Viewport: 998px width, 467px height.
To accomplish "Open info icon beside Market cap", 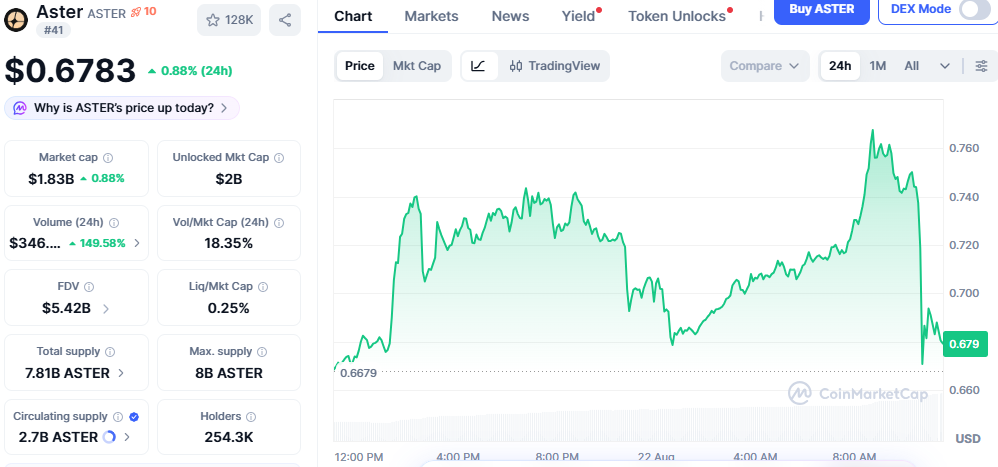I will point(108,158).
